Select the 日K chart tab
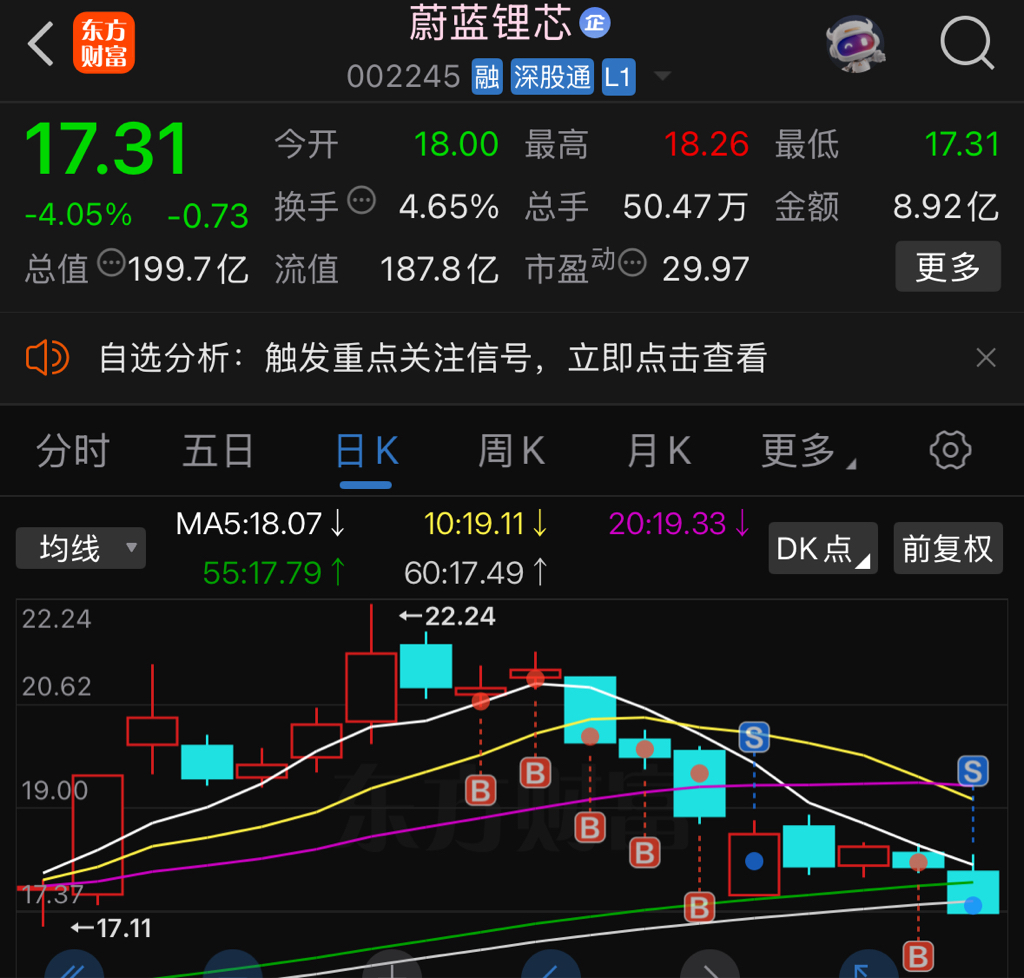Image resolution: width=1024 pixels, height=978 pixels. pyautogui.click(x=366, y=451)
